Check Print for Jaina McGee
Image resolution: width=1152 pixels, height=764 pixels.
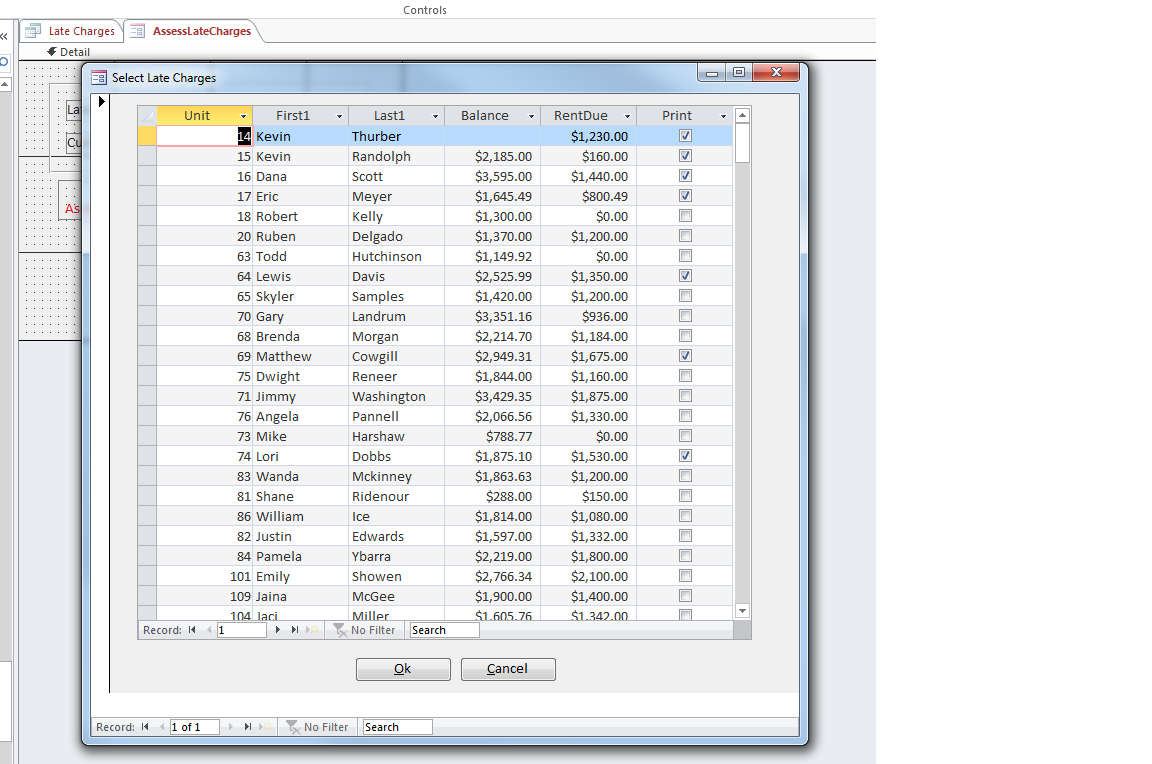point(685,596)
